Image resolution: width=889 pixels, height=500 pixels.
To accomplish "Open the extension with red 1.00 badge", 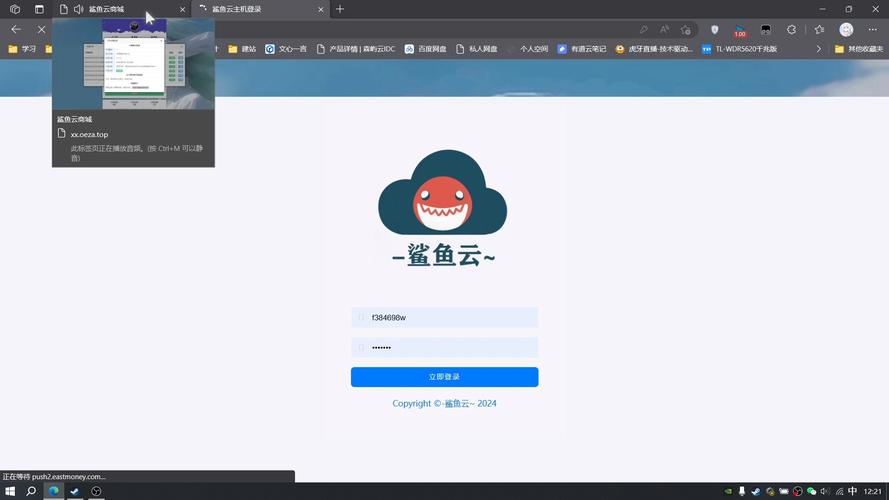I will 740,31.
